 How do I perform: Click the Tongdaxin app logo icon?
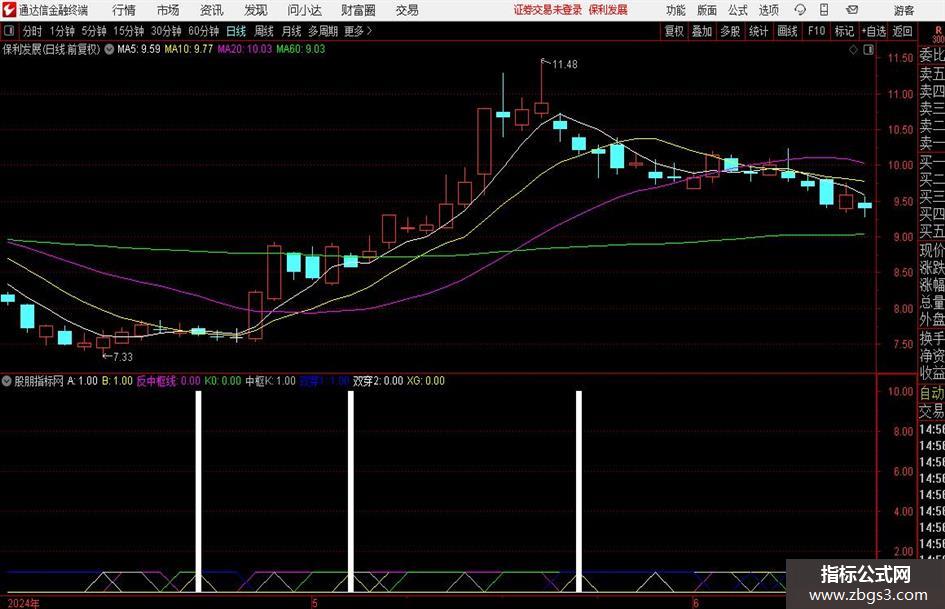tap(8, 10)
